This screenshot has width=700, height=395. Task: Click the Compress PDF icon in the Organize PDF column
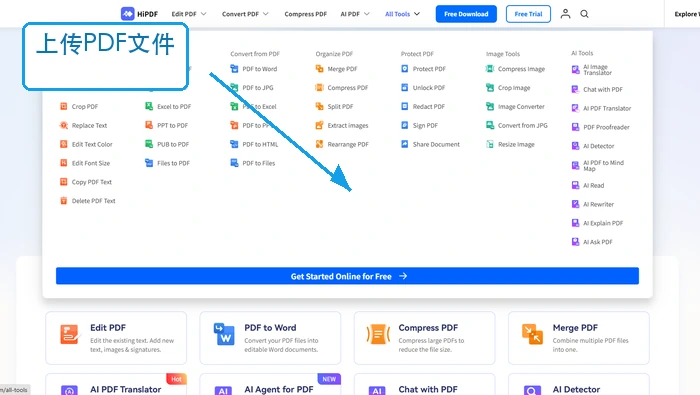[319, 87]
